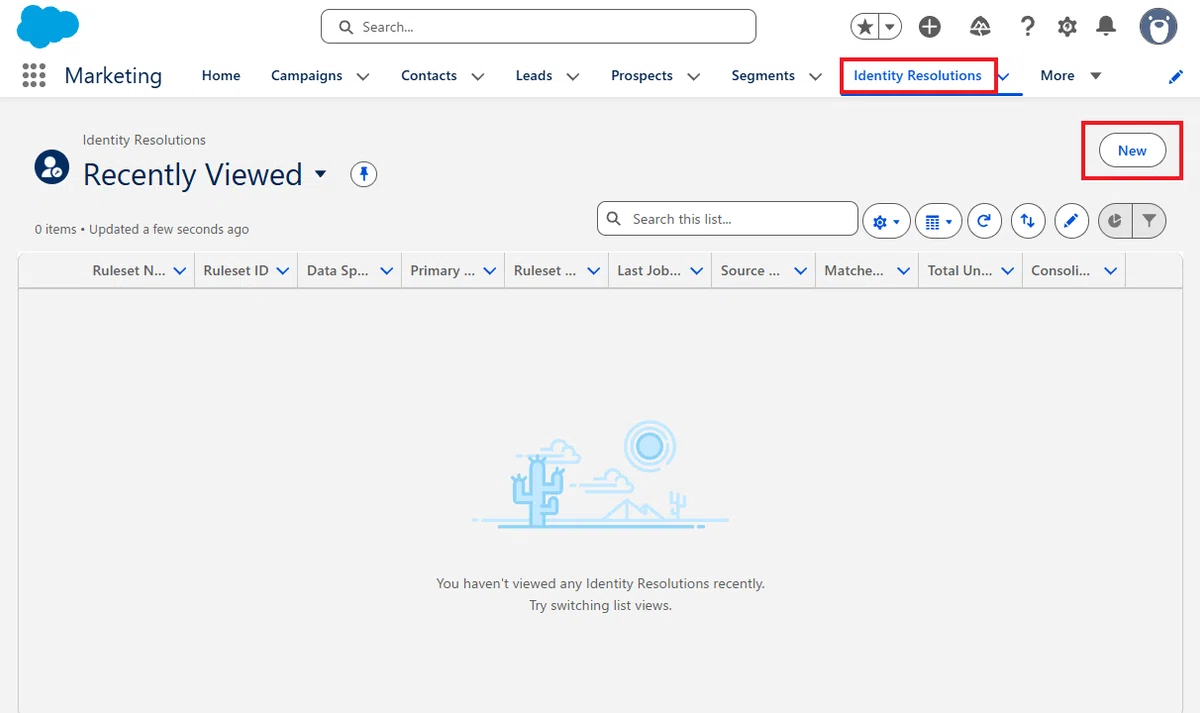Open the Help question mark icon
This screenshot has width=1200, height=713.
click(x=1027, y=27)
